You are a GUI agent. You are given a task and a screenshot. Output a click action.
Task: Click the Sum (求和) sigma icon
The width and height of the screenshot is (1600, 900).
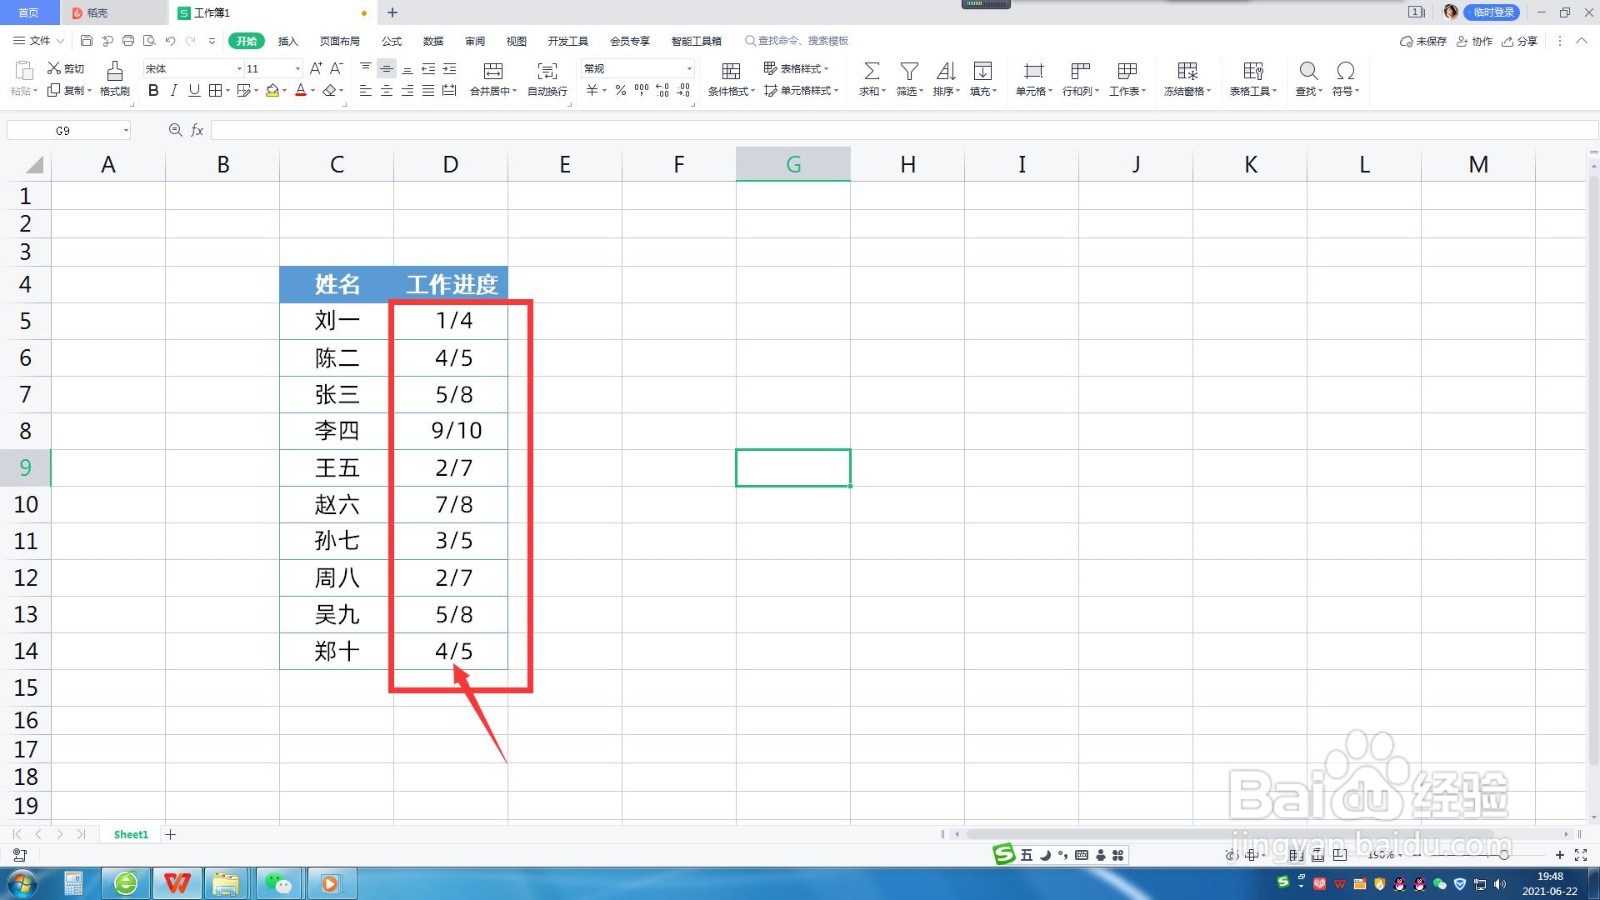pyautogui.click(x=872, y=71)
